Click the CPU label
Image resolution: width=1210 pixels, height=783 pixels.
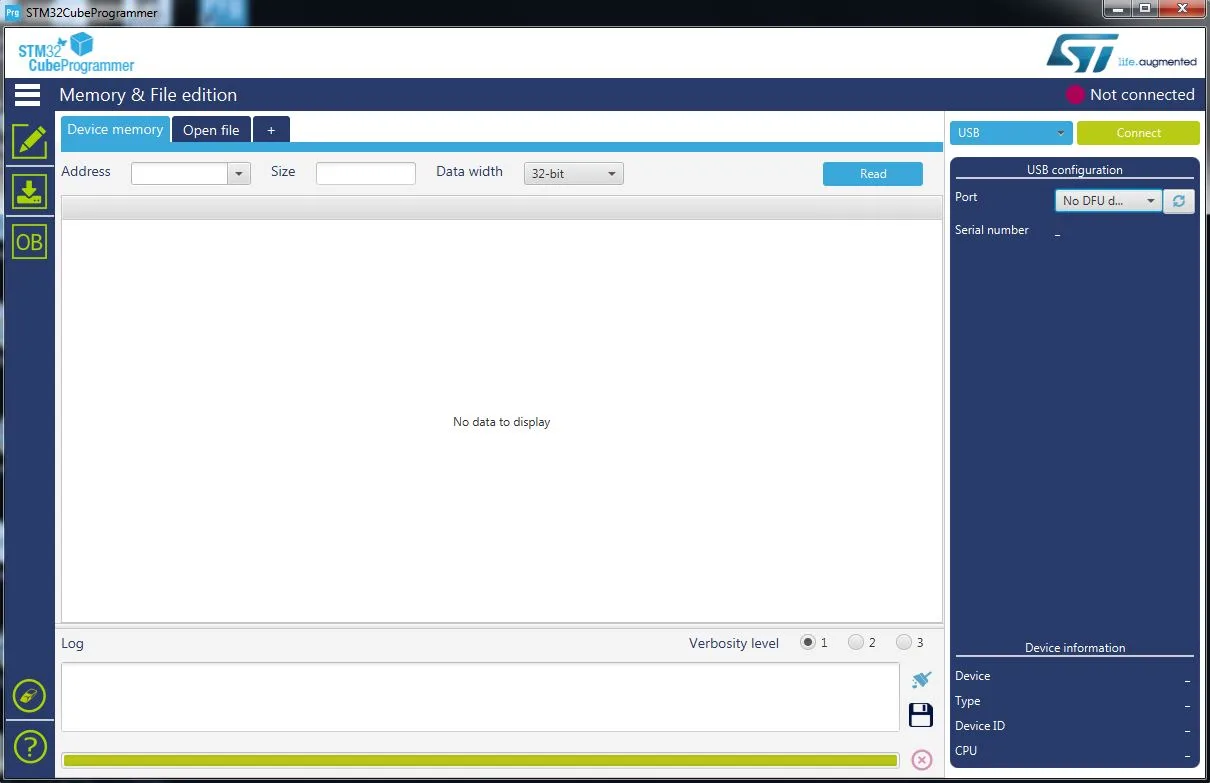click(x=966, y=751)
